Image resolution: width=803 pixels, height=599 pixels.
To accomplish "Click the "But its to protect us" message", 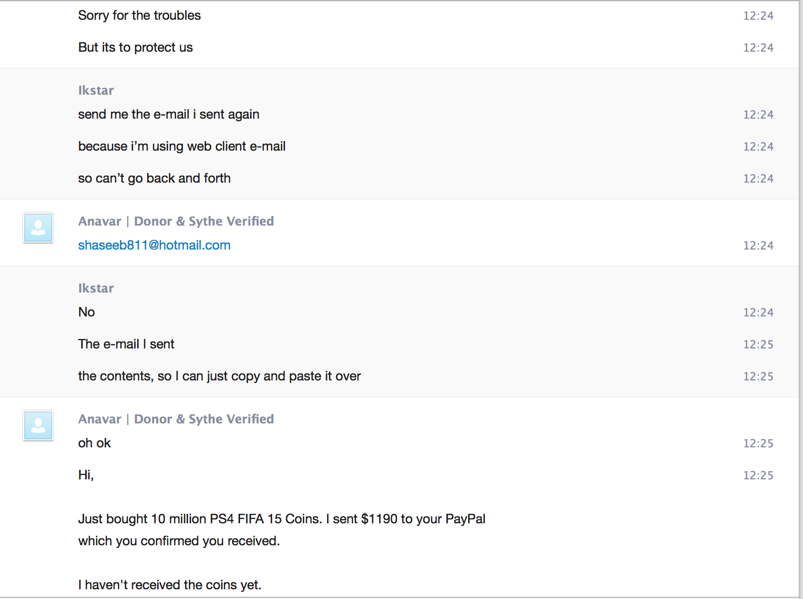I will point(135,47).
